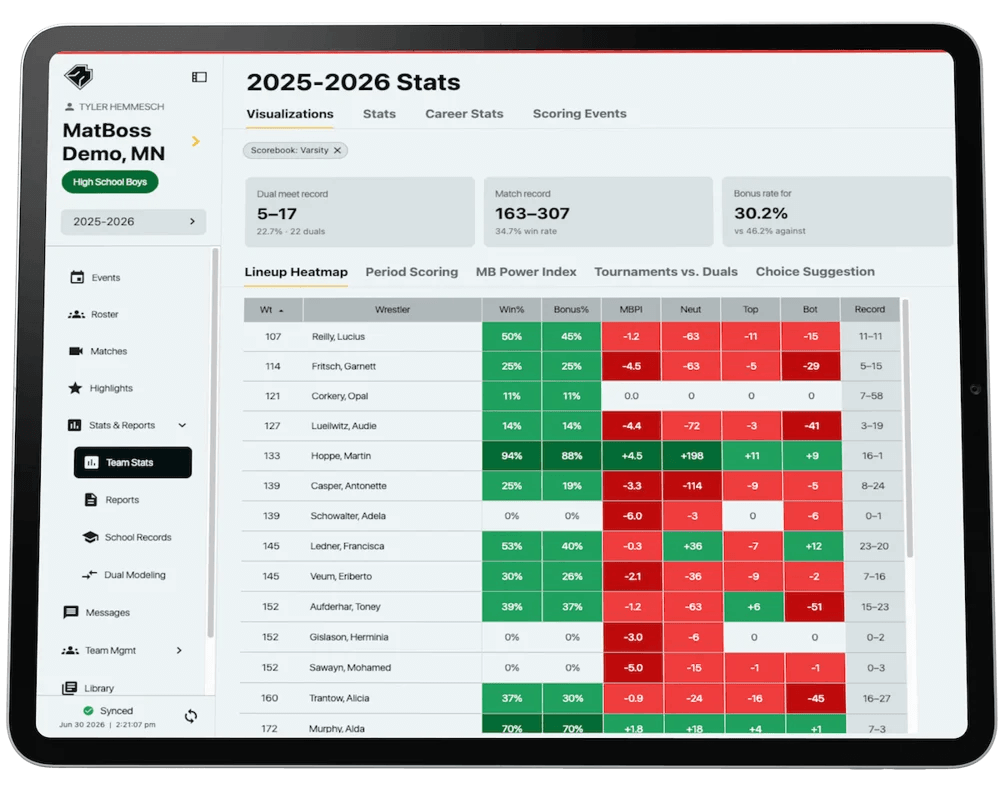The image size is (1000, 793).
Task: Select the Lineup Heatmap sub-tab
Action: click(296, 272)
